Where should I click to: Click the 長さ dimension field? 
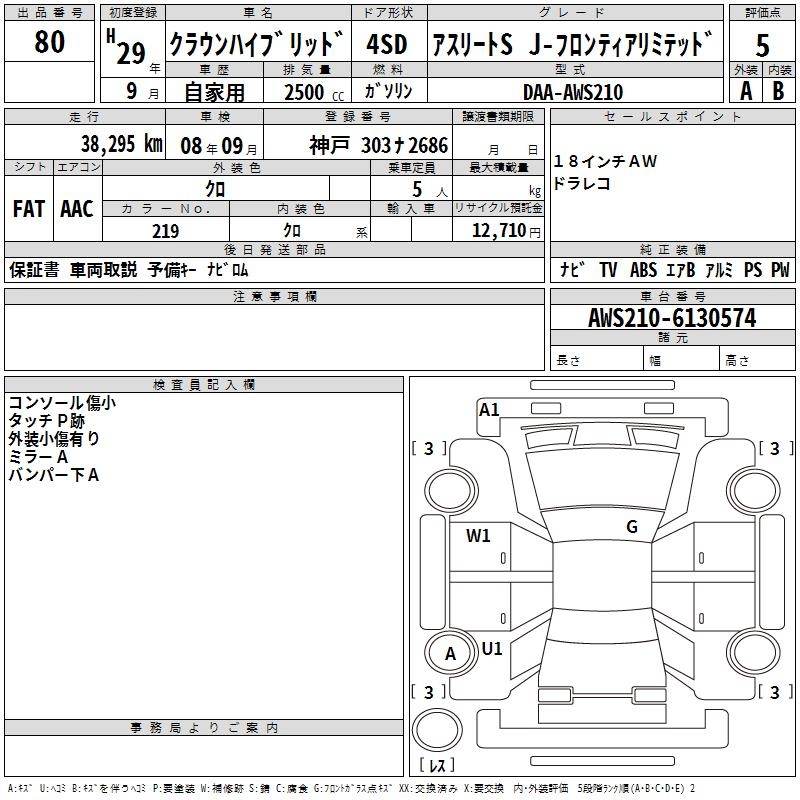click(x=597, y=358)
